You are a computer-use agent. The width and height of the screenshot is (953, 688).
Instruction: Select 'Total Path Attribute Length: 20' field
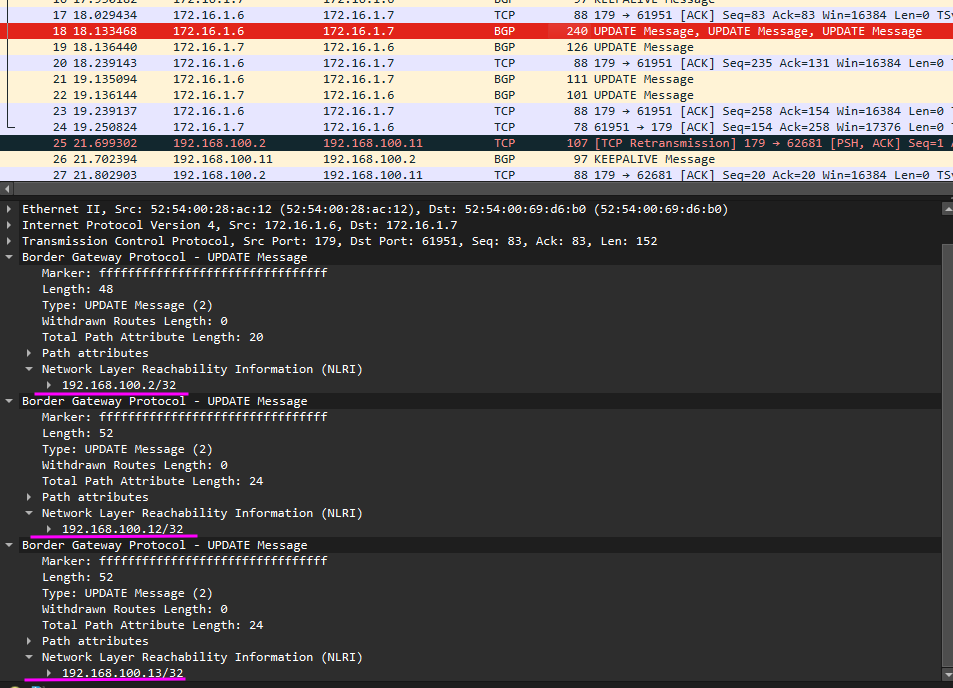coord(153,337)
